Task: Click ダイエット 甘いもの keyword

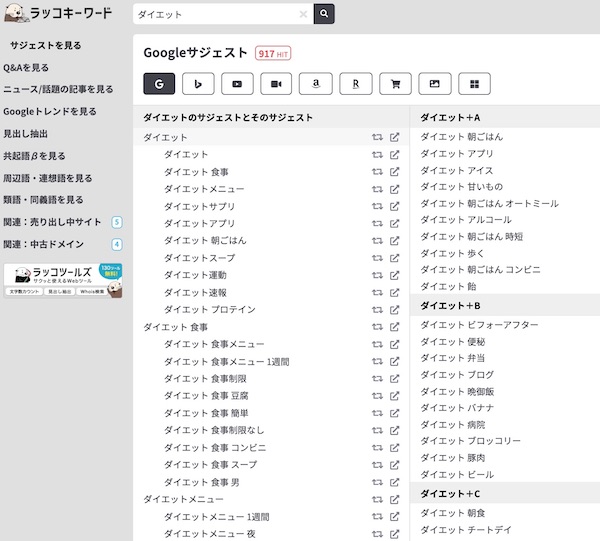Action: click(461, 187)
